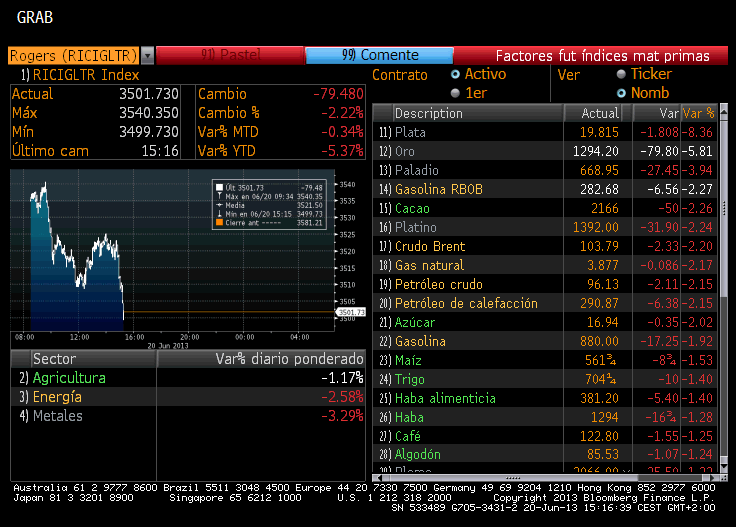The height and width of the screenshot is (527, 736).
Task: Click the GRAB title text
Action: pos(35,17)
